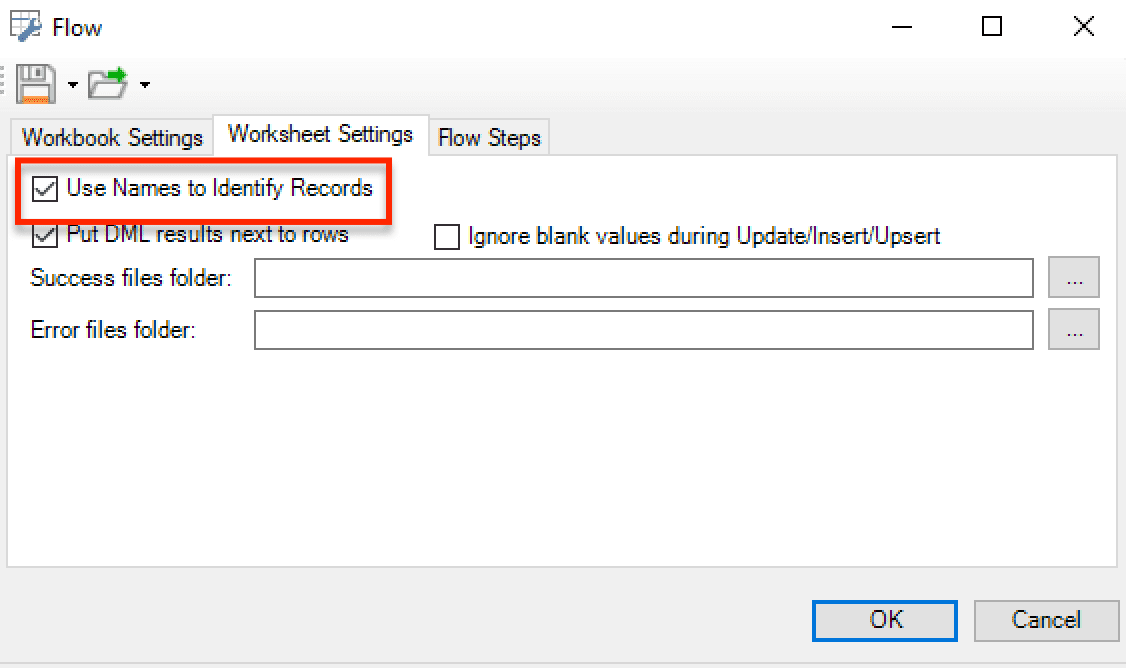
Task: Click the Save floppy disk icon
Action: click(x=36, y=84)
